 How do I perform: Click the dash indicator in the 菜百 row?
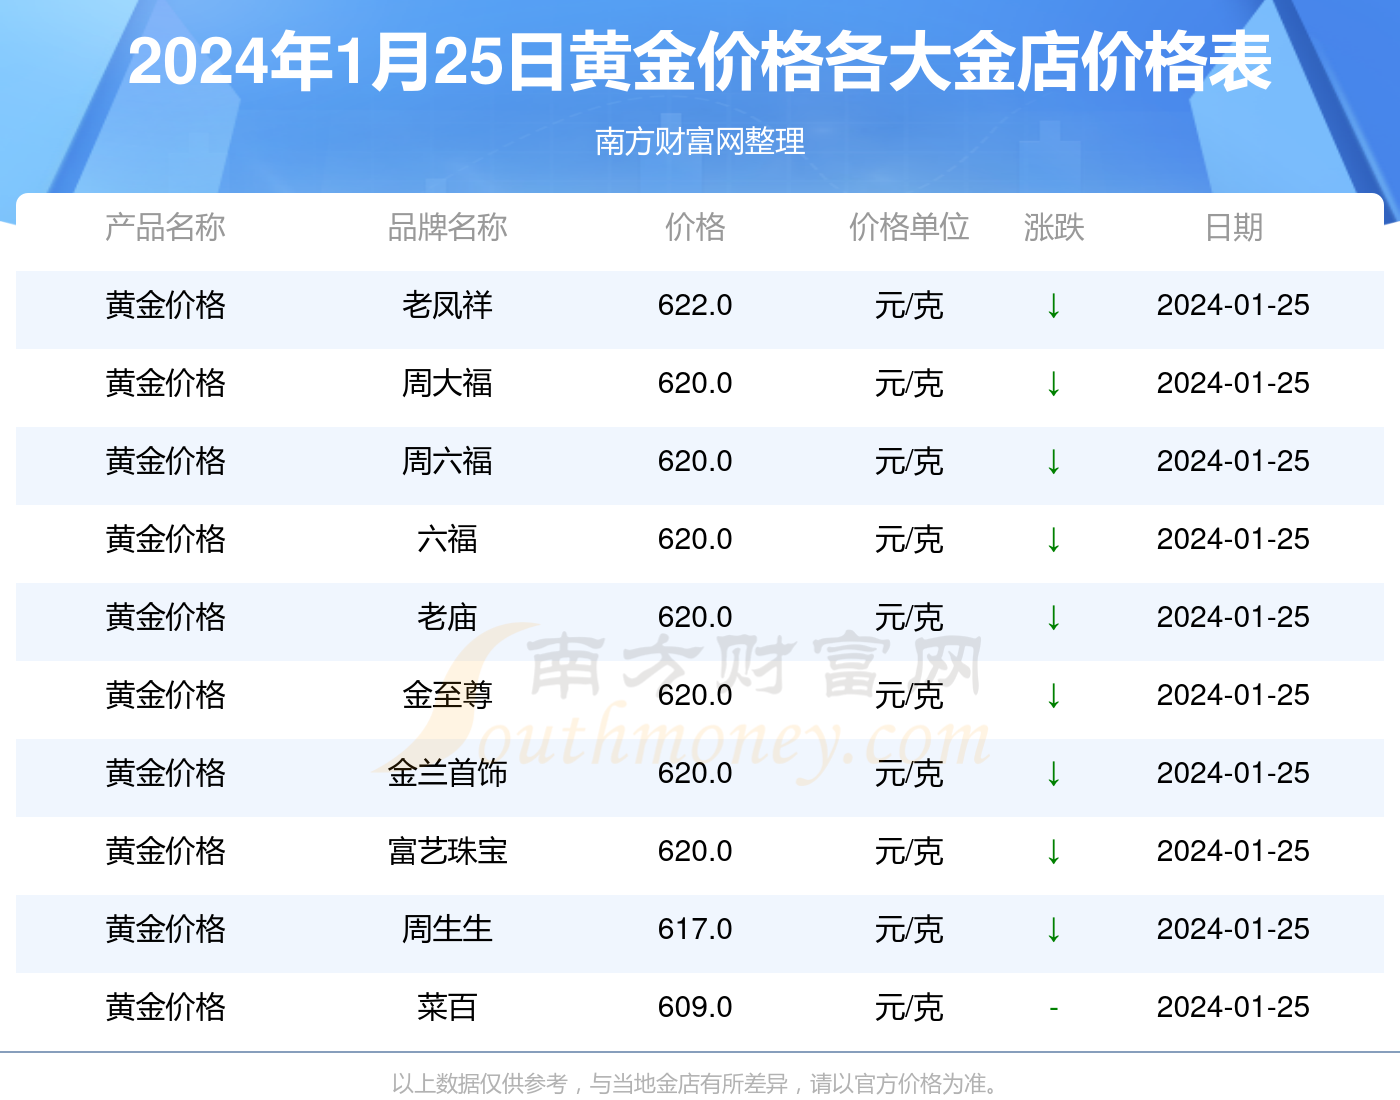pos(1054,1008)
